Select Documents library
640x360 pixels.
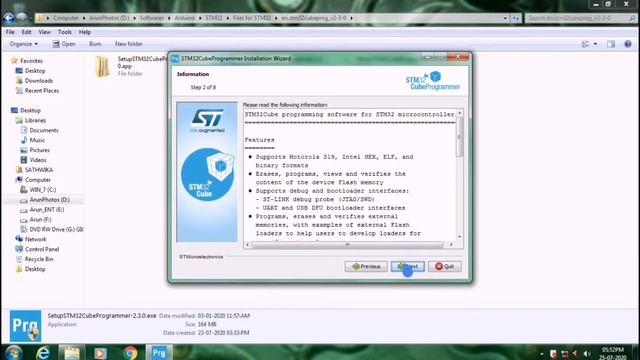click(44, 130)
